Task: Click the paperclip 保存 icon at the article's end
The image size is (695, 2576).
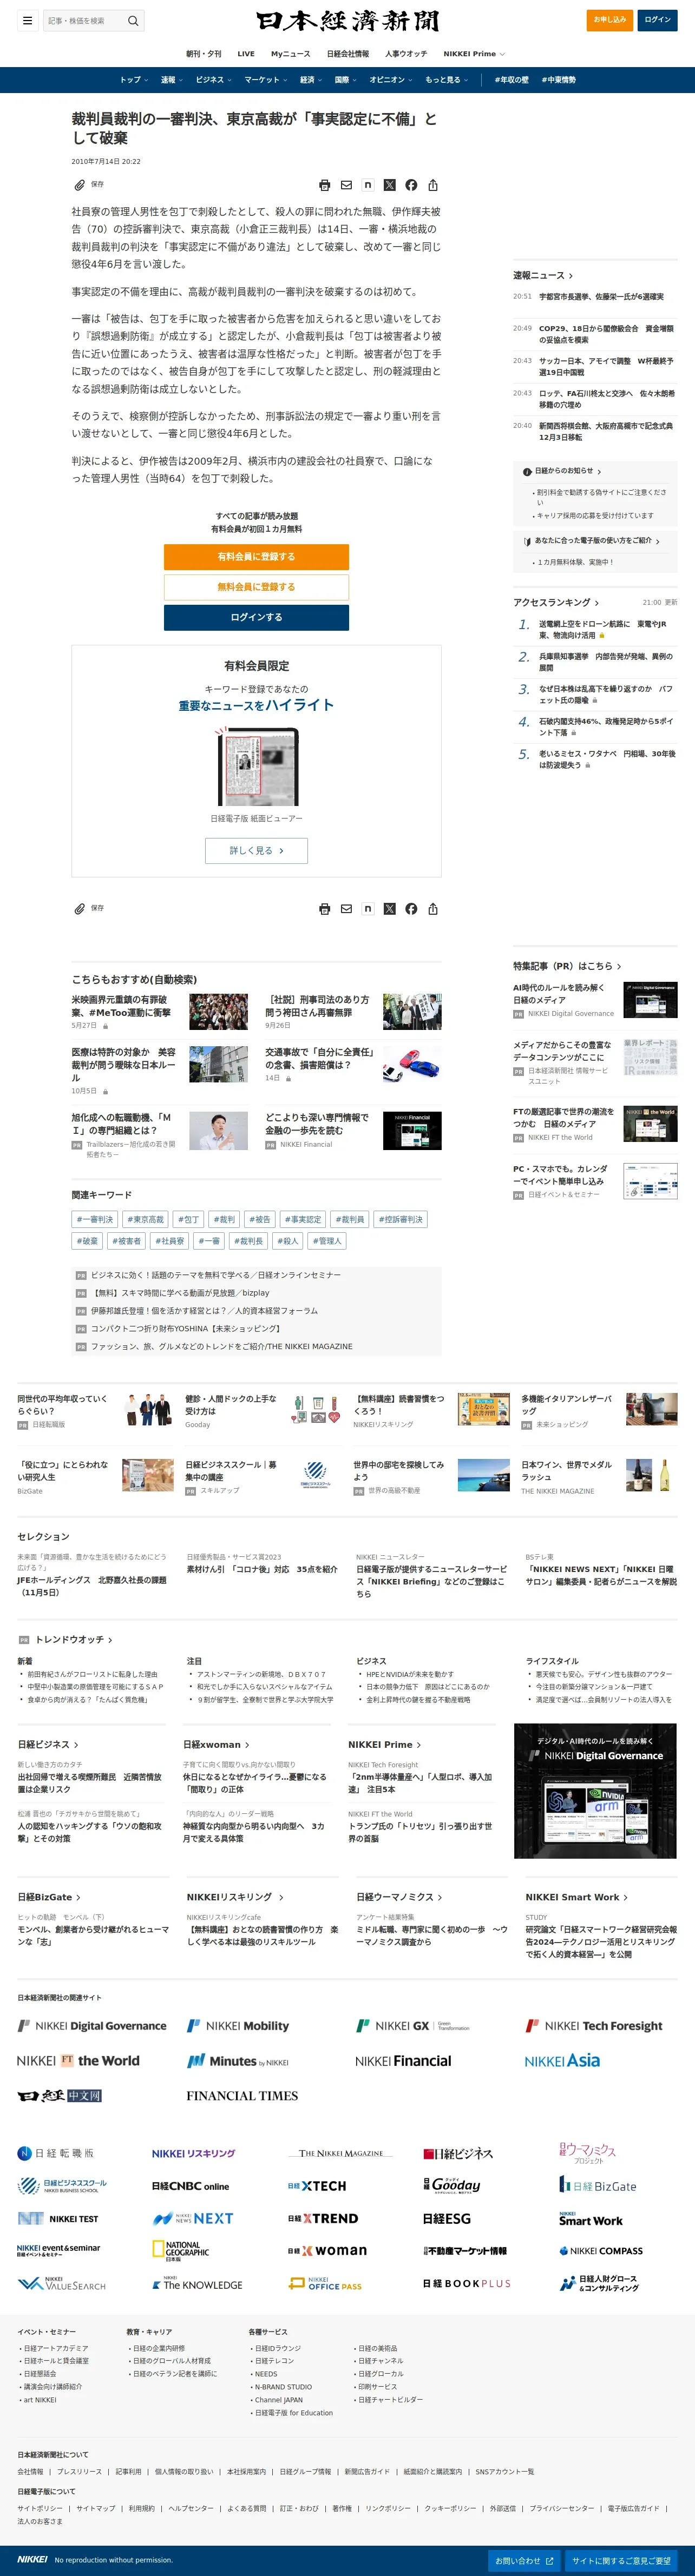Action: coord(80,909)
